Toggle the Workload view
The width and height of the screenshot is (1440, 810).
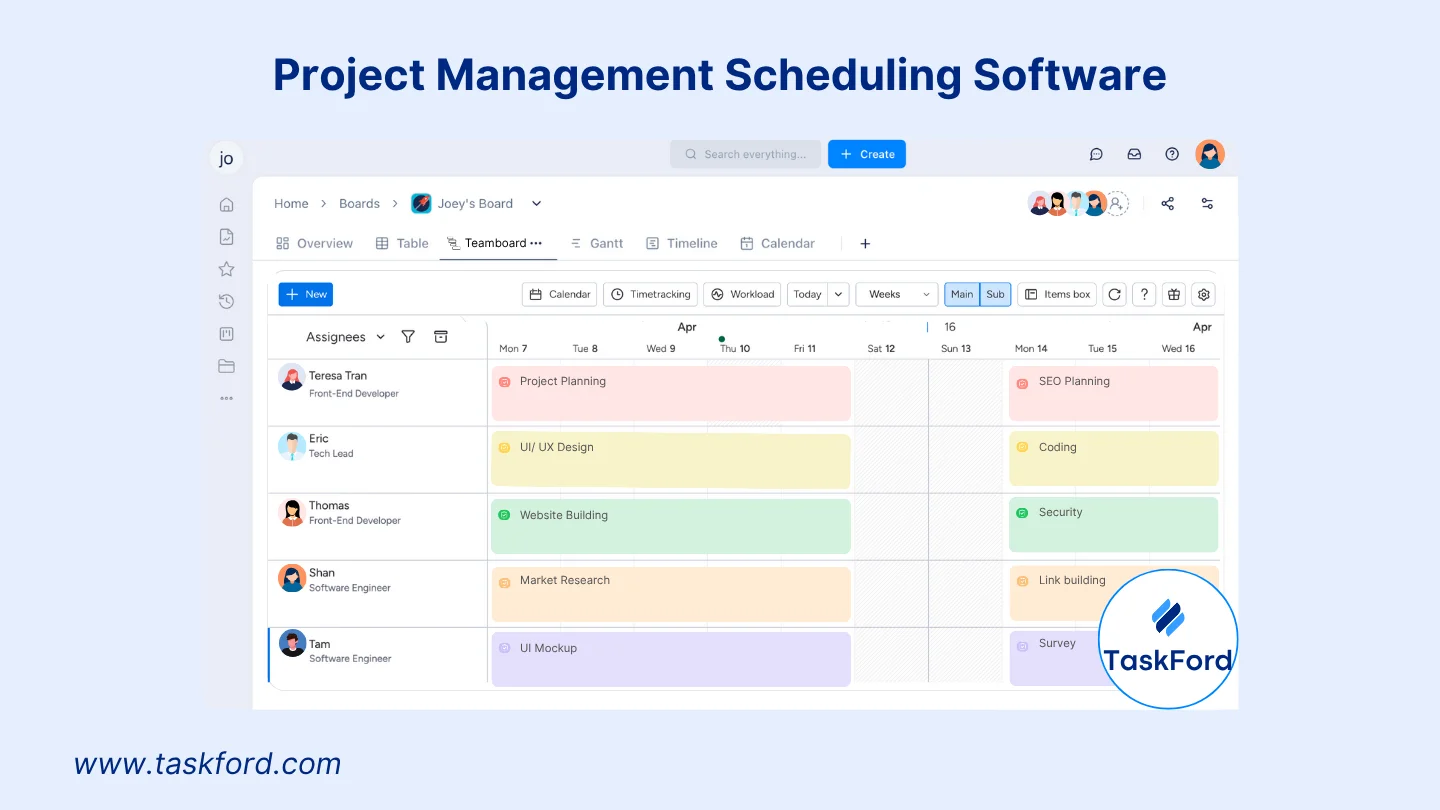(742, 295)
